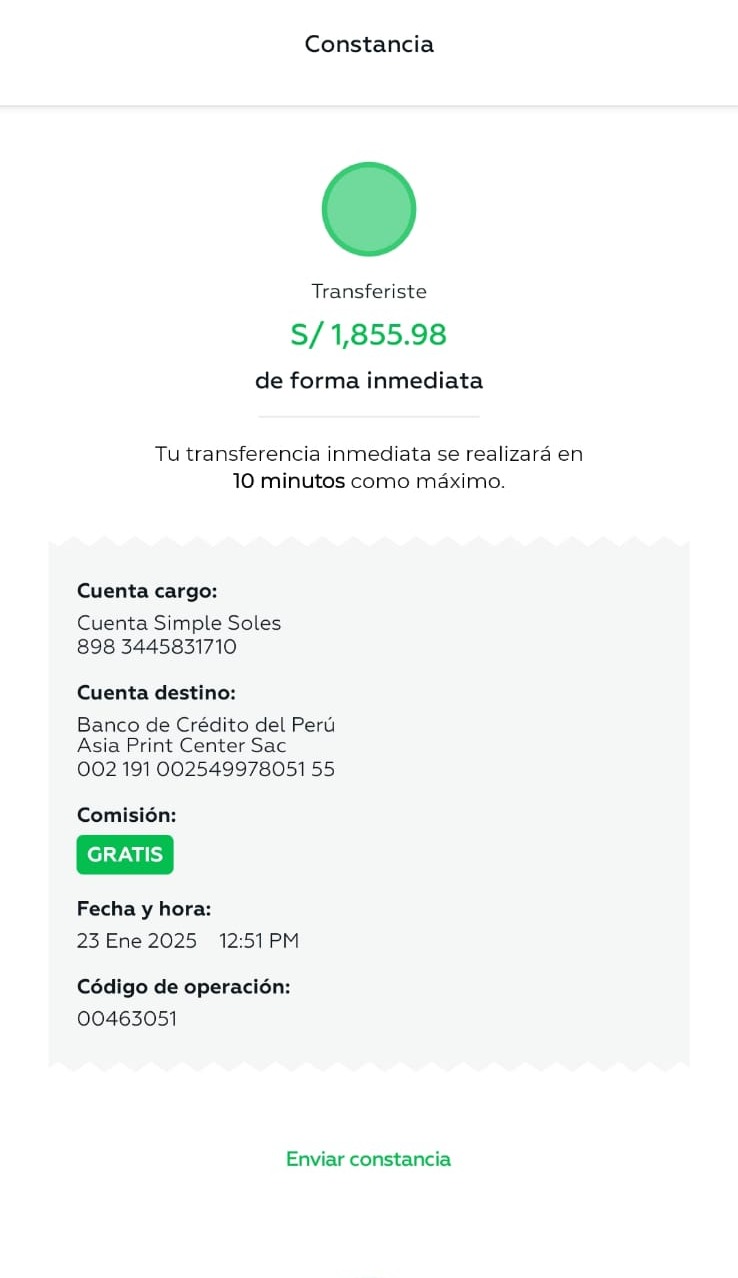This screenshot has width=738, height=1278.
Task: Select the transferred amount S/ 1,855.98
Action: (368, 335)
